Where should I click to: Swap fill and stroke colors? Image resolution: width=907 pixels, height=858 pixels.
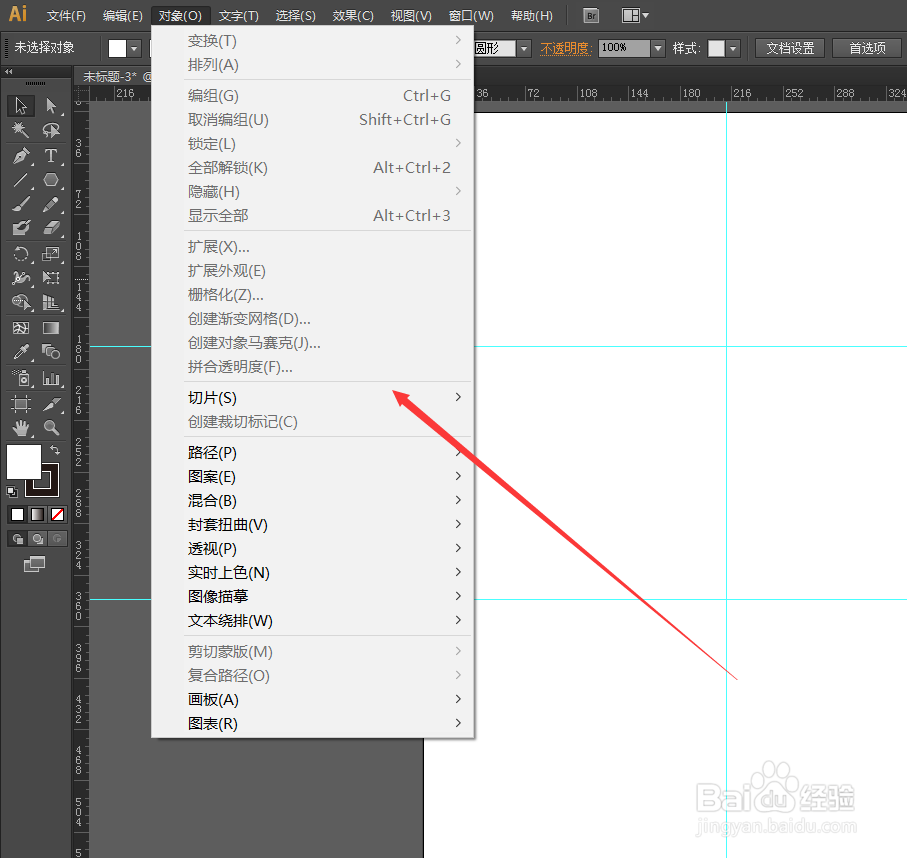click(55, 450)
